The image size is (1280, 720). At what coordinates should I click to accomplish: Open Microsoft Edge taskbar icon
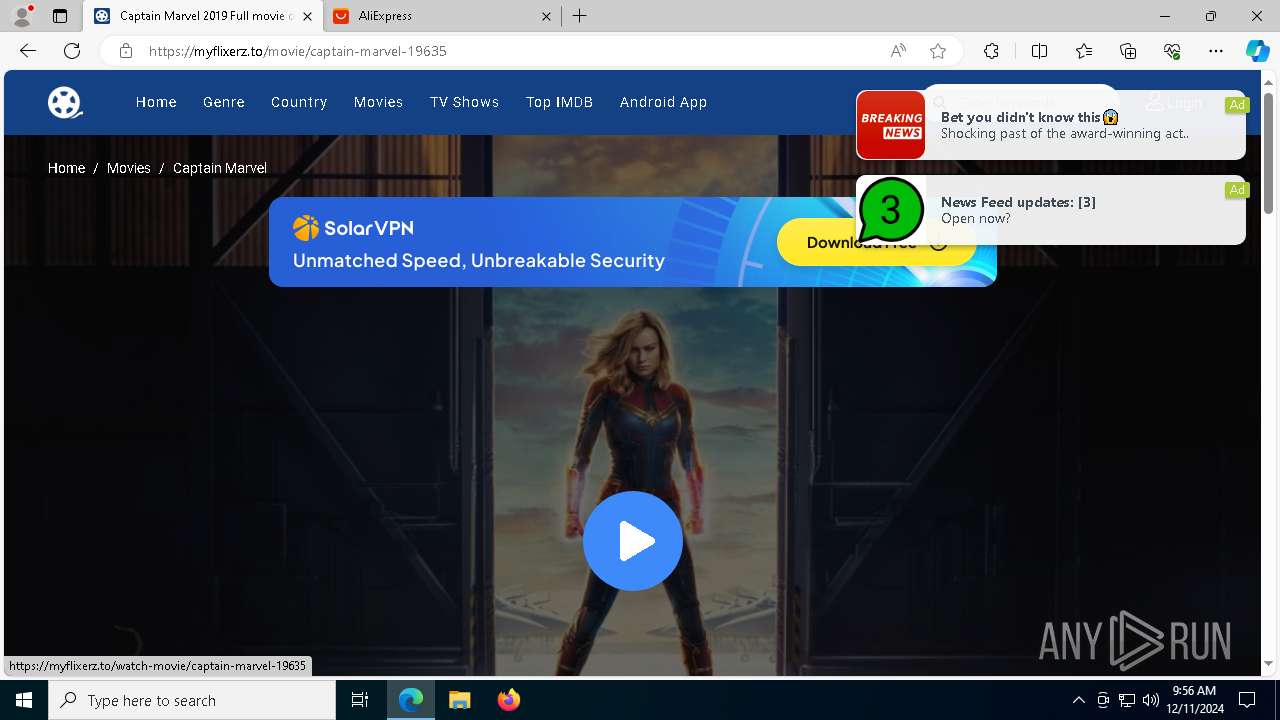[411, 700]
